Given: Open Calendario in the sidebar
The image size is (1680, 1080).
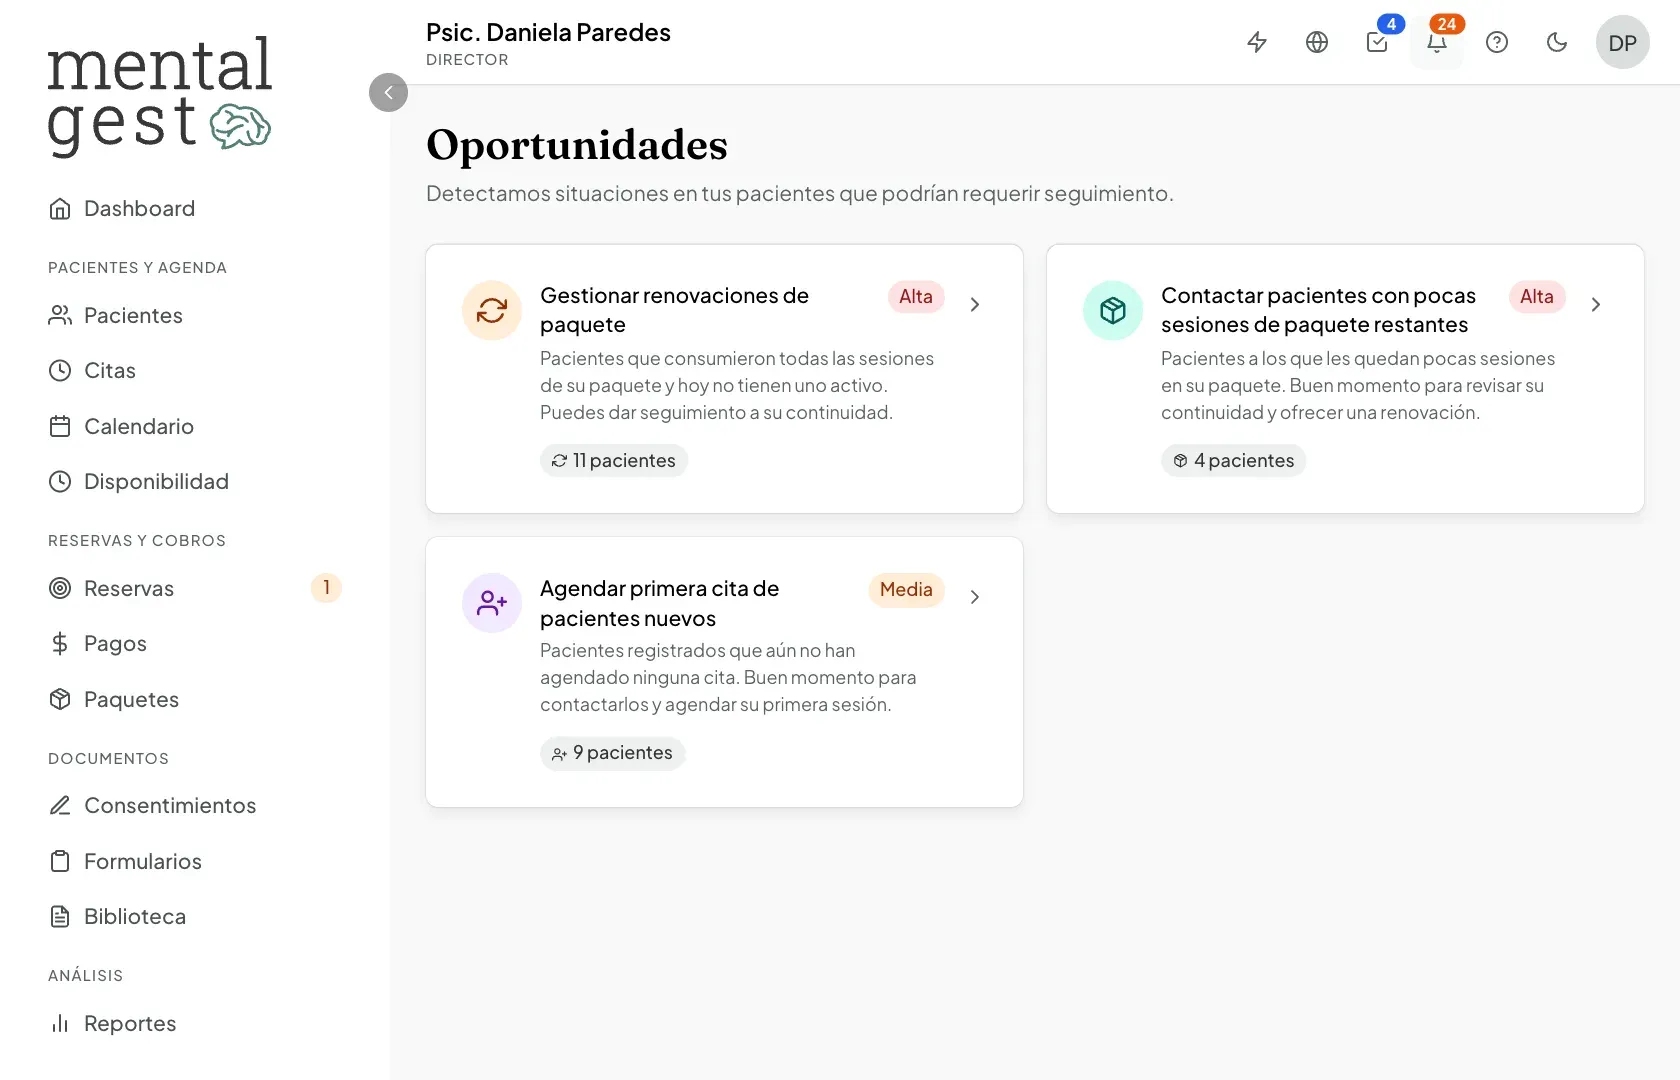Looking at the screenshot, I should 195,426.
